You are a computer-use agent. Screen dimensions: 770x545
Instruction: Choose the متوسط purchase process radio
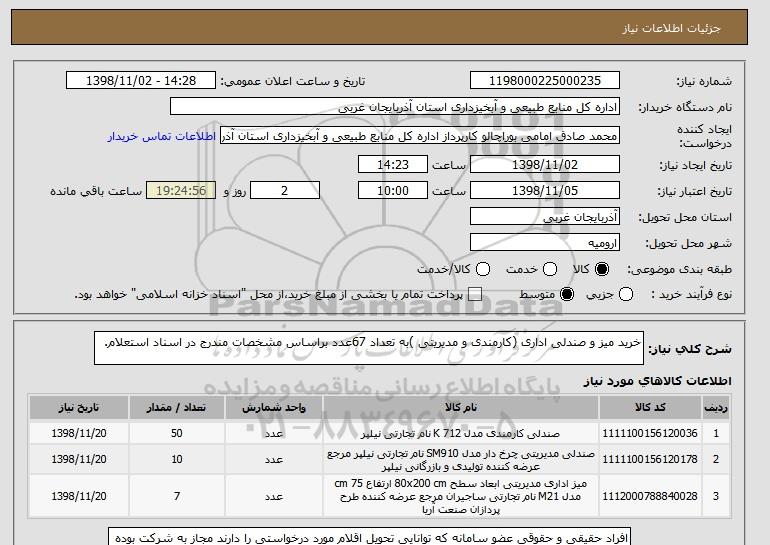tap(567, 295)
